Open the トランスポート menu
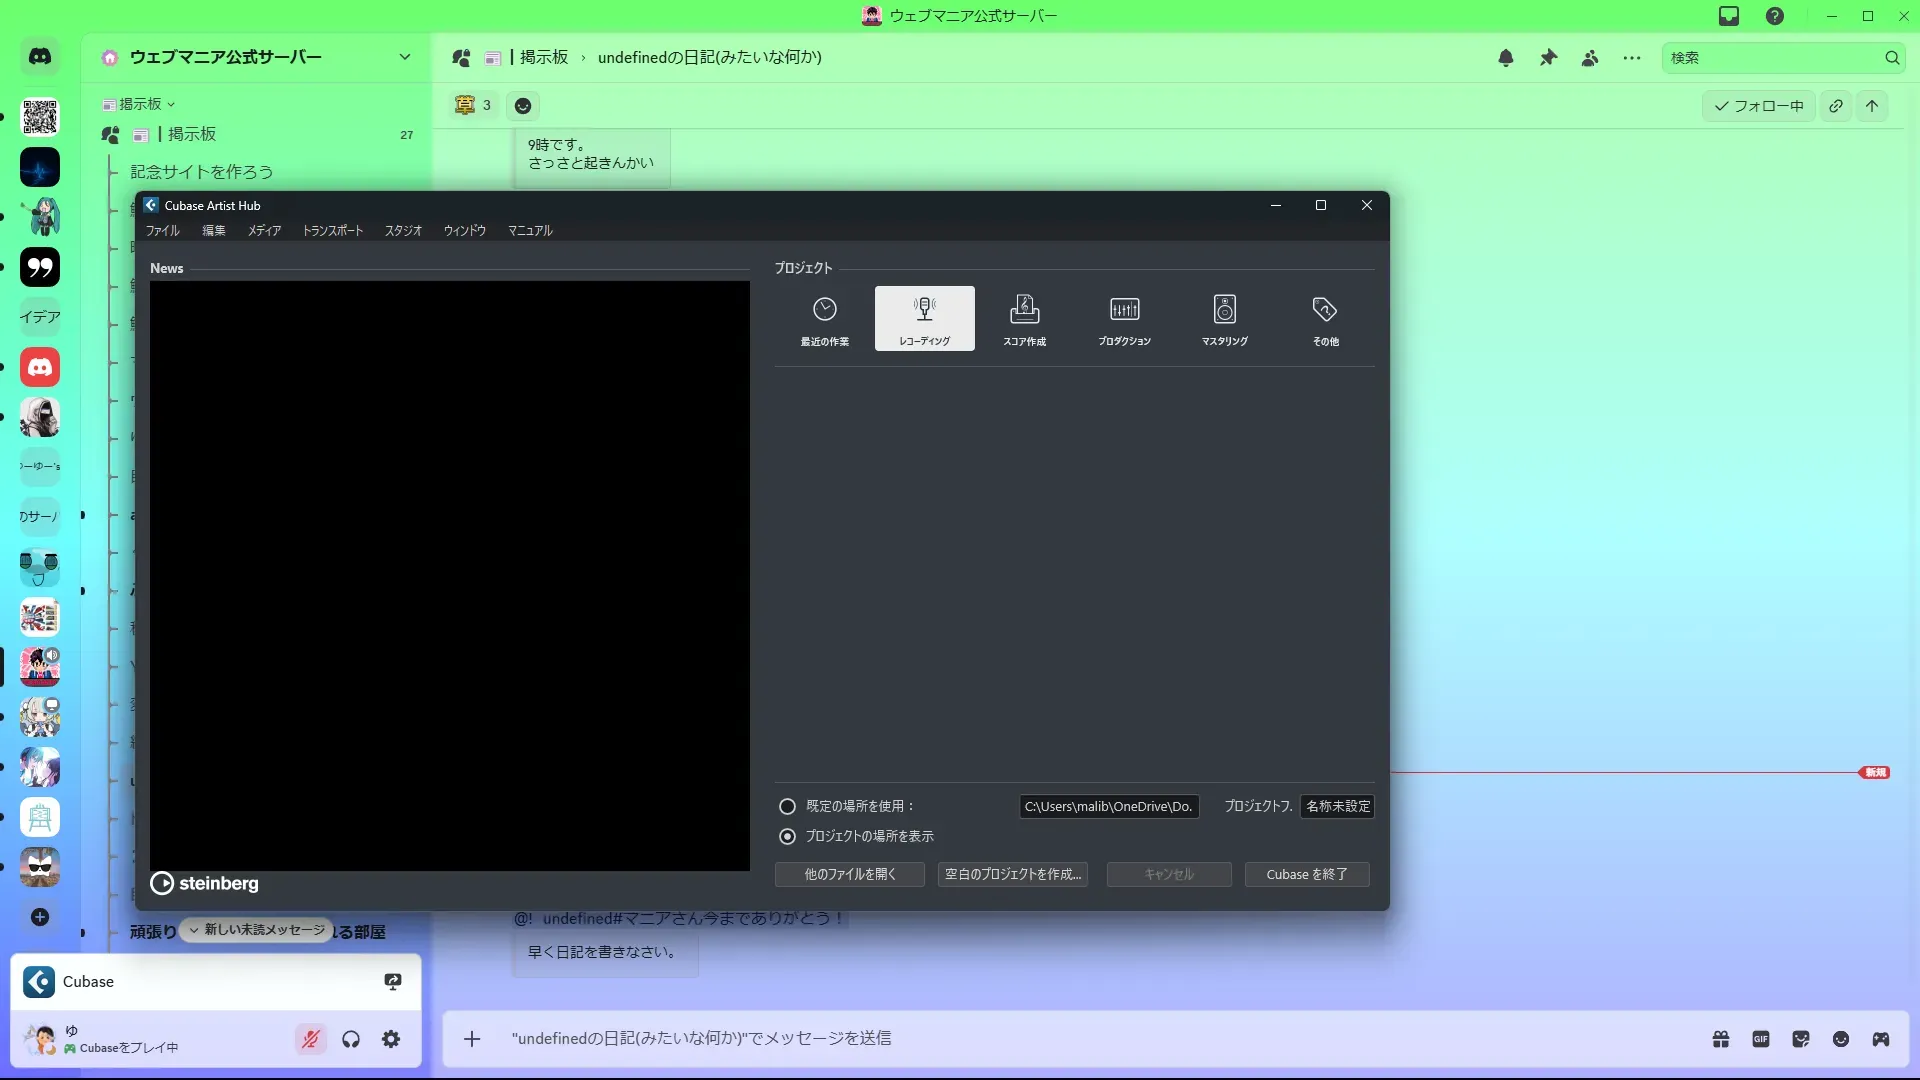The height and width of the screenshot is (1080, 1920). pos(333,231)
